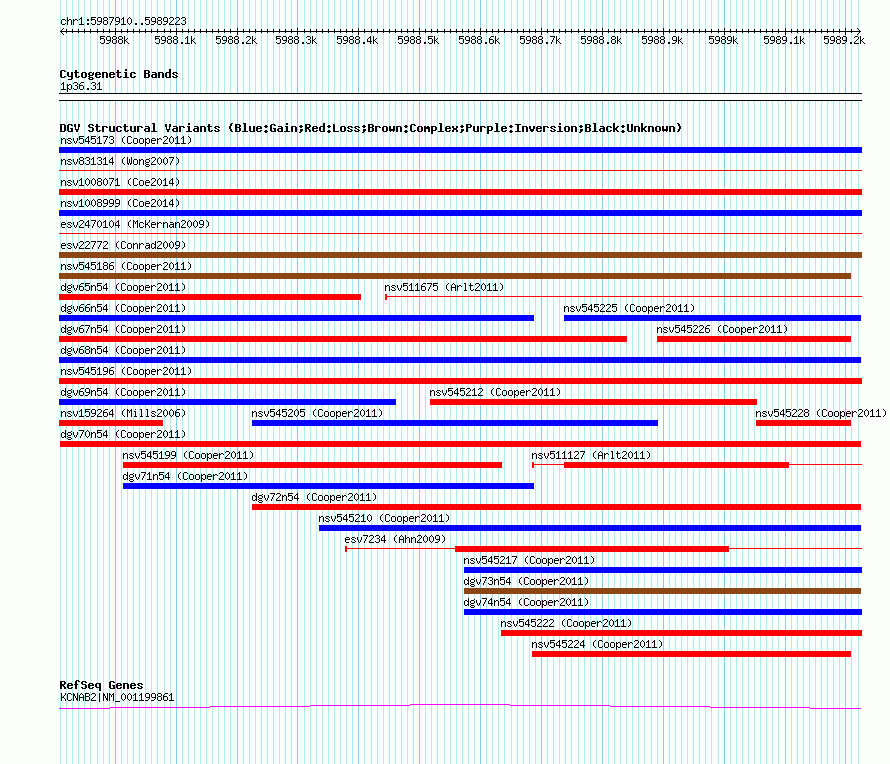Click the esv22772 (Conrad2009) label
The image size is (890, 764).
[123, 245]
